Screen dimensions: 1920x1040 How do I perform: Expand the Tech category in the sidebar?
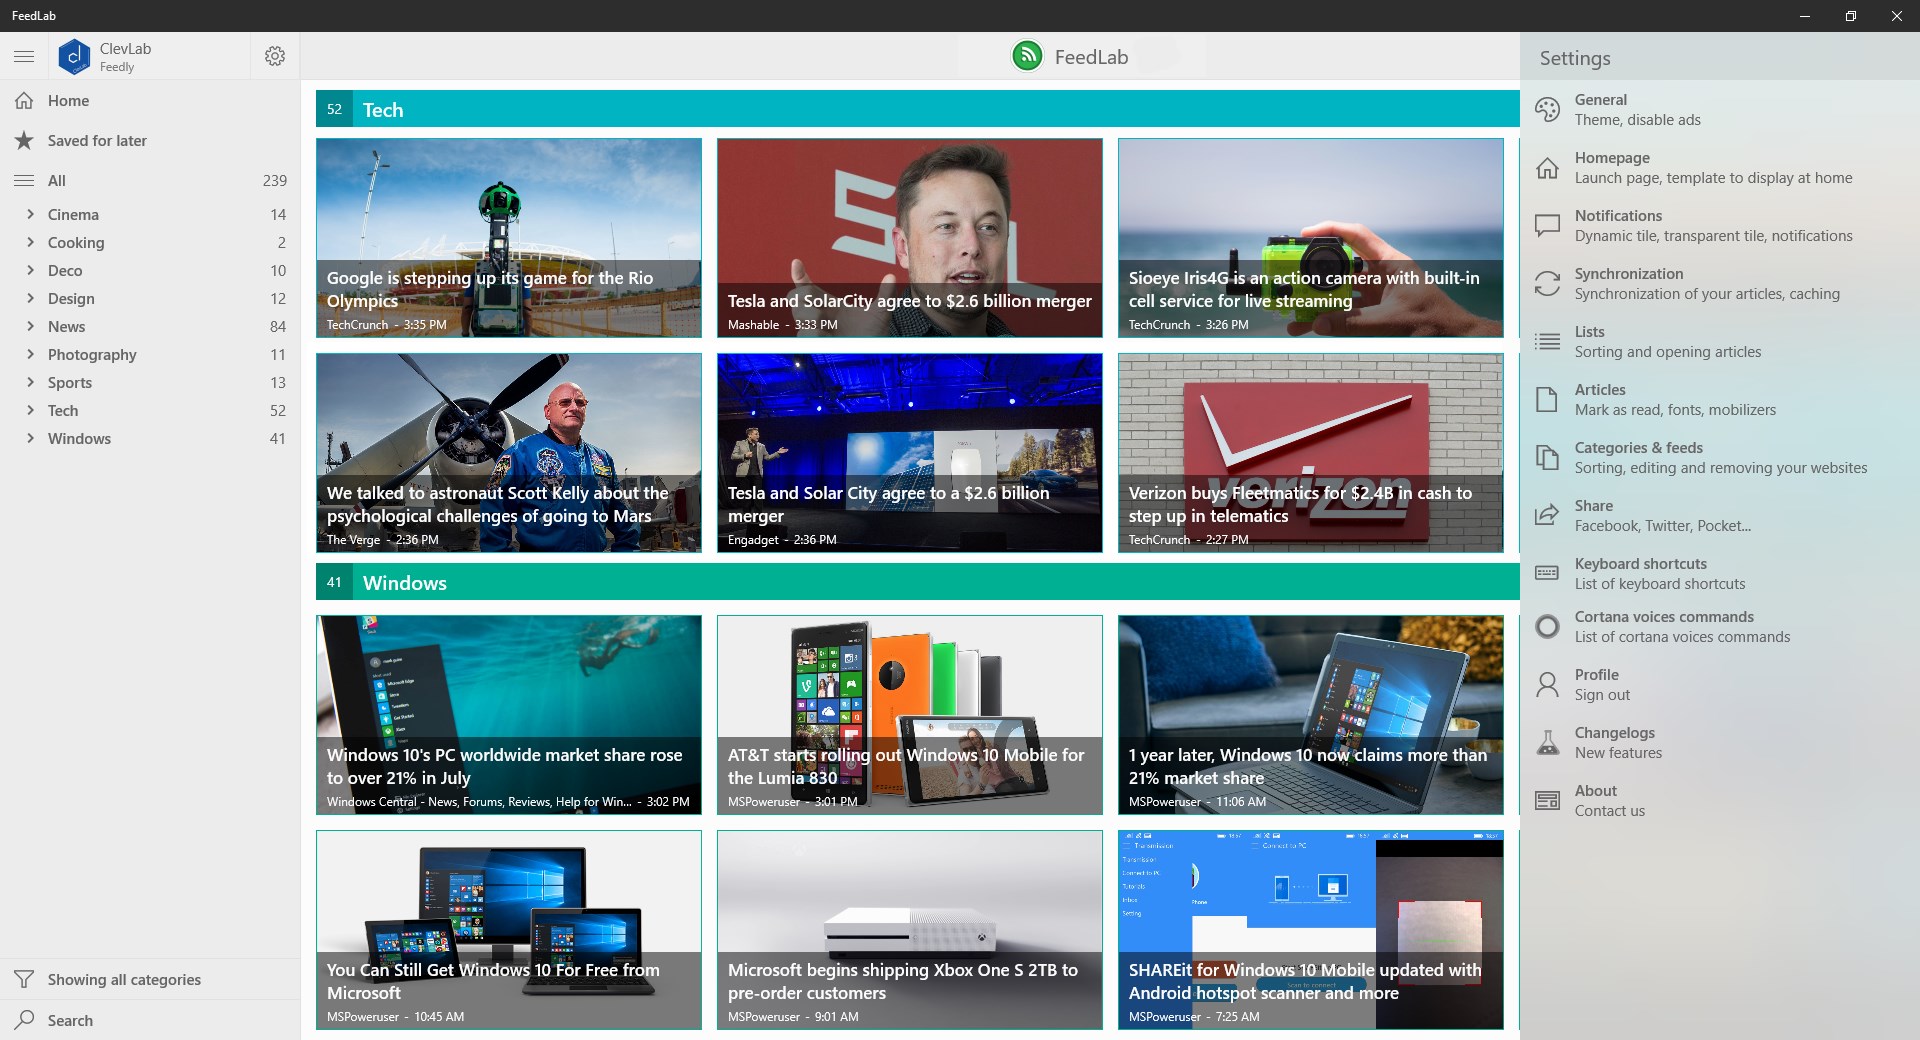[29, 411]
